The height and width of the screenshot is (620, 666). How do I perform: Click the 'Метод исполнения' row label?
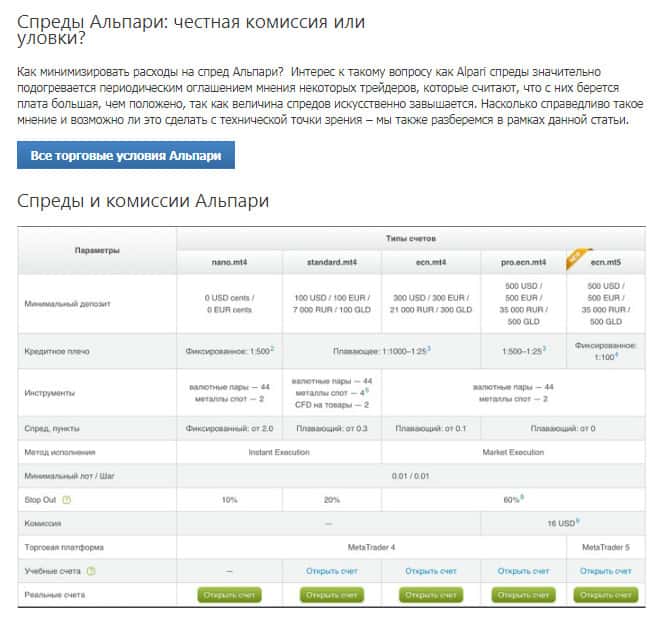pyautogui.click(x=59, y=452)
